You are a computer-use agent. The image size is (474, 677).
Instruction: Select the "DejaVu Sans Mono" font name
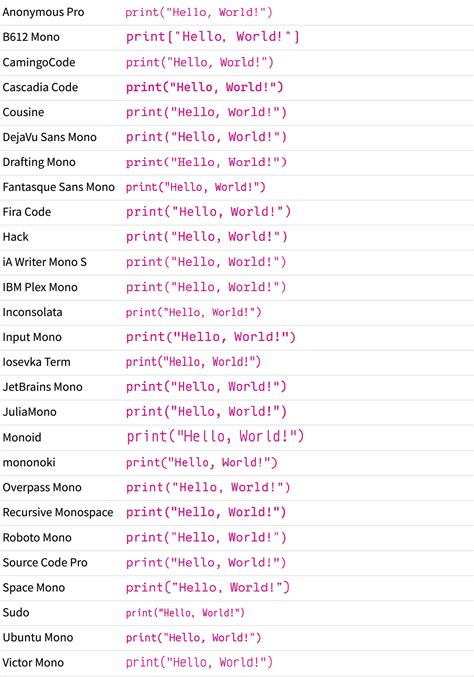(50, 137)
